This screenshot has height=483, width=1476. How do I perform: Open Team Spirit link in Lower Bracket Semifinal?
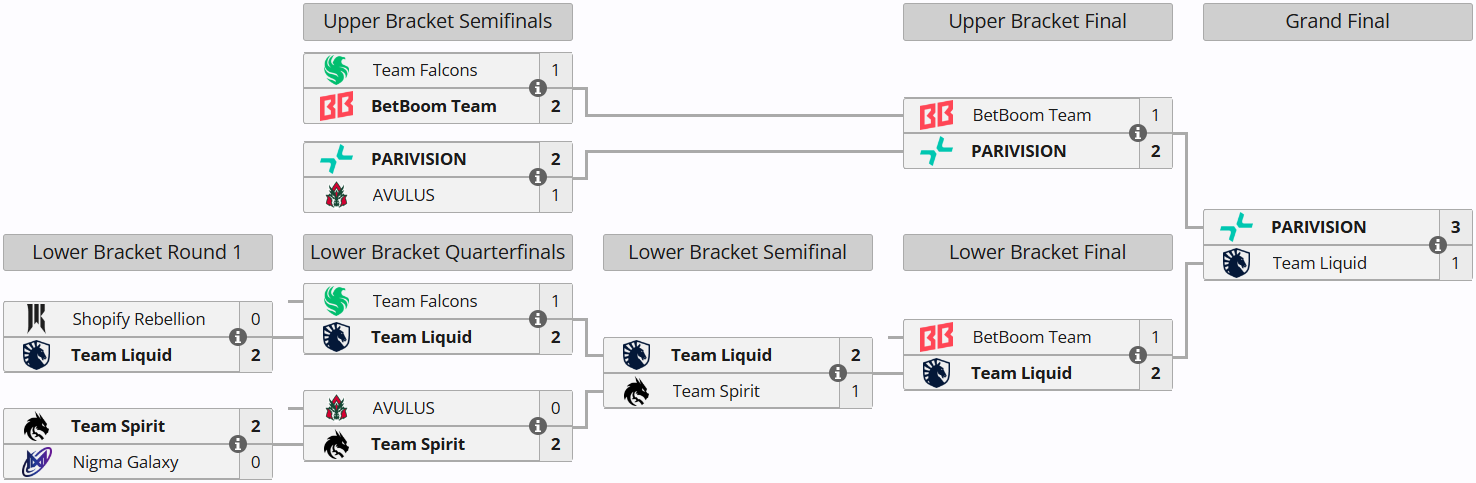click(715, 391)
